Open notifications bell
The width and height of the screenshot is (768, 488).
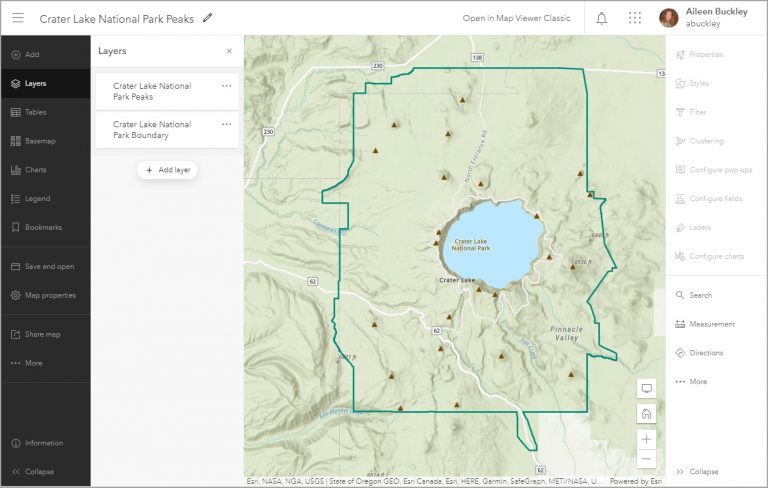(x=601, y=19)
